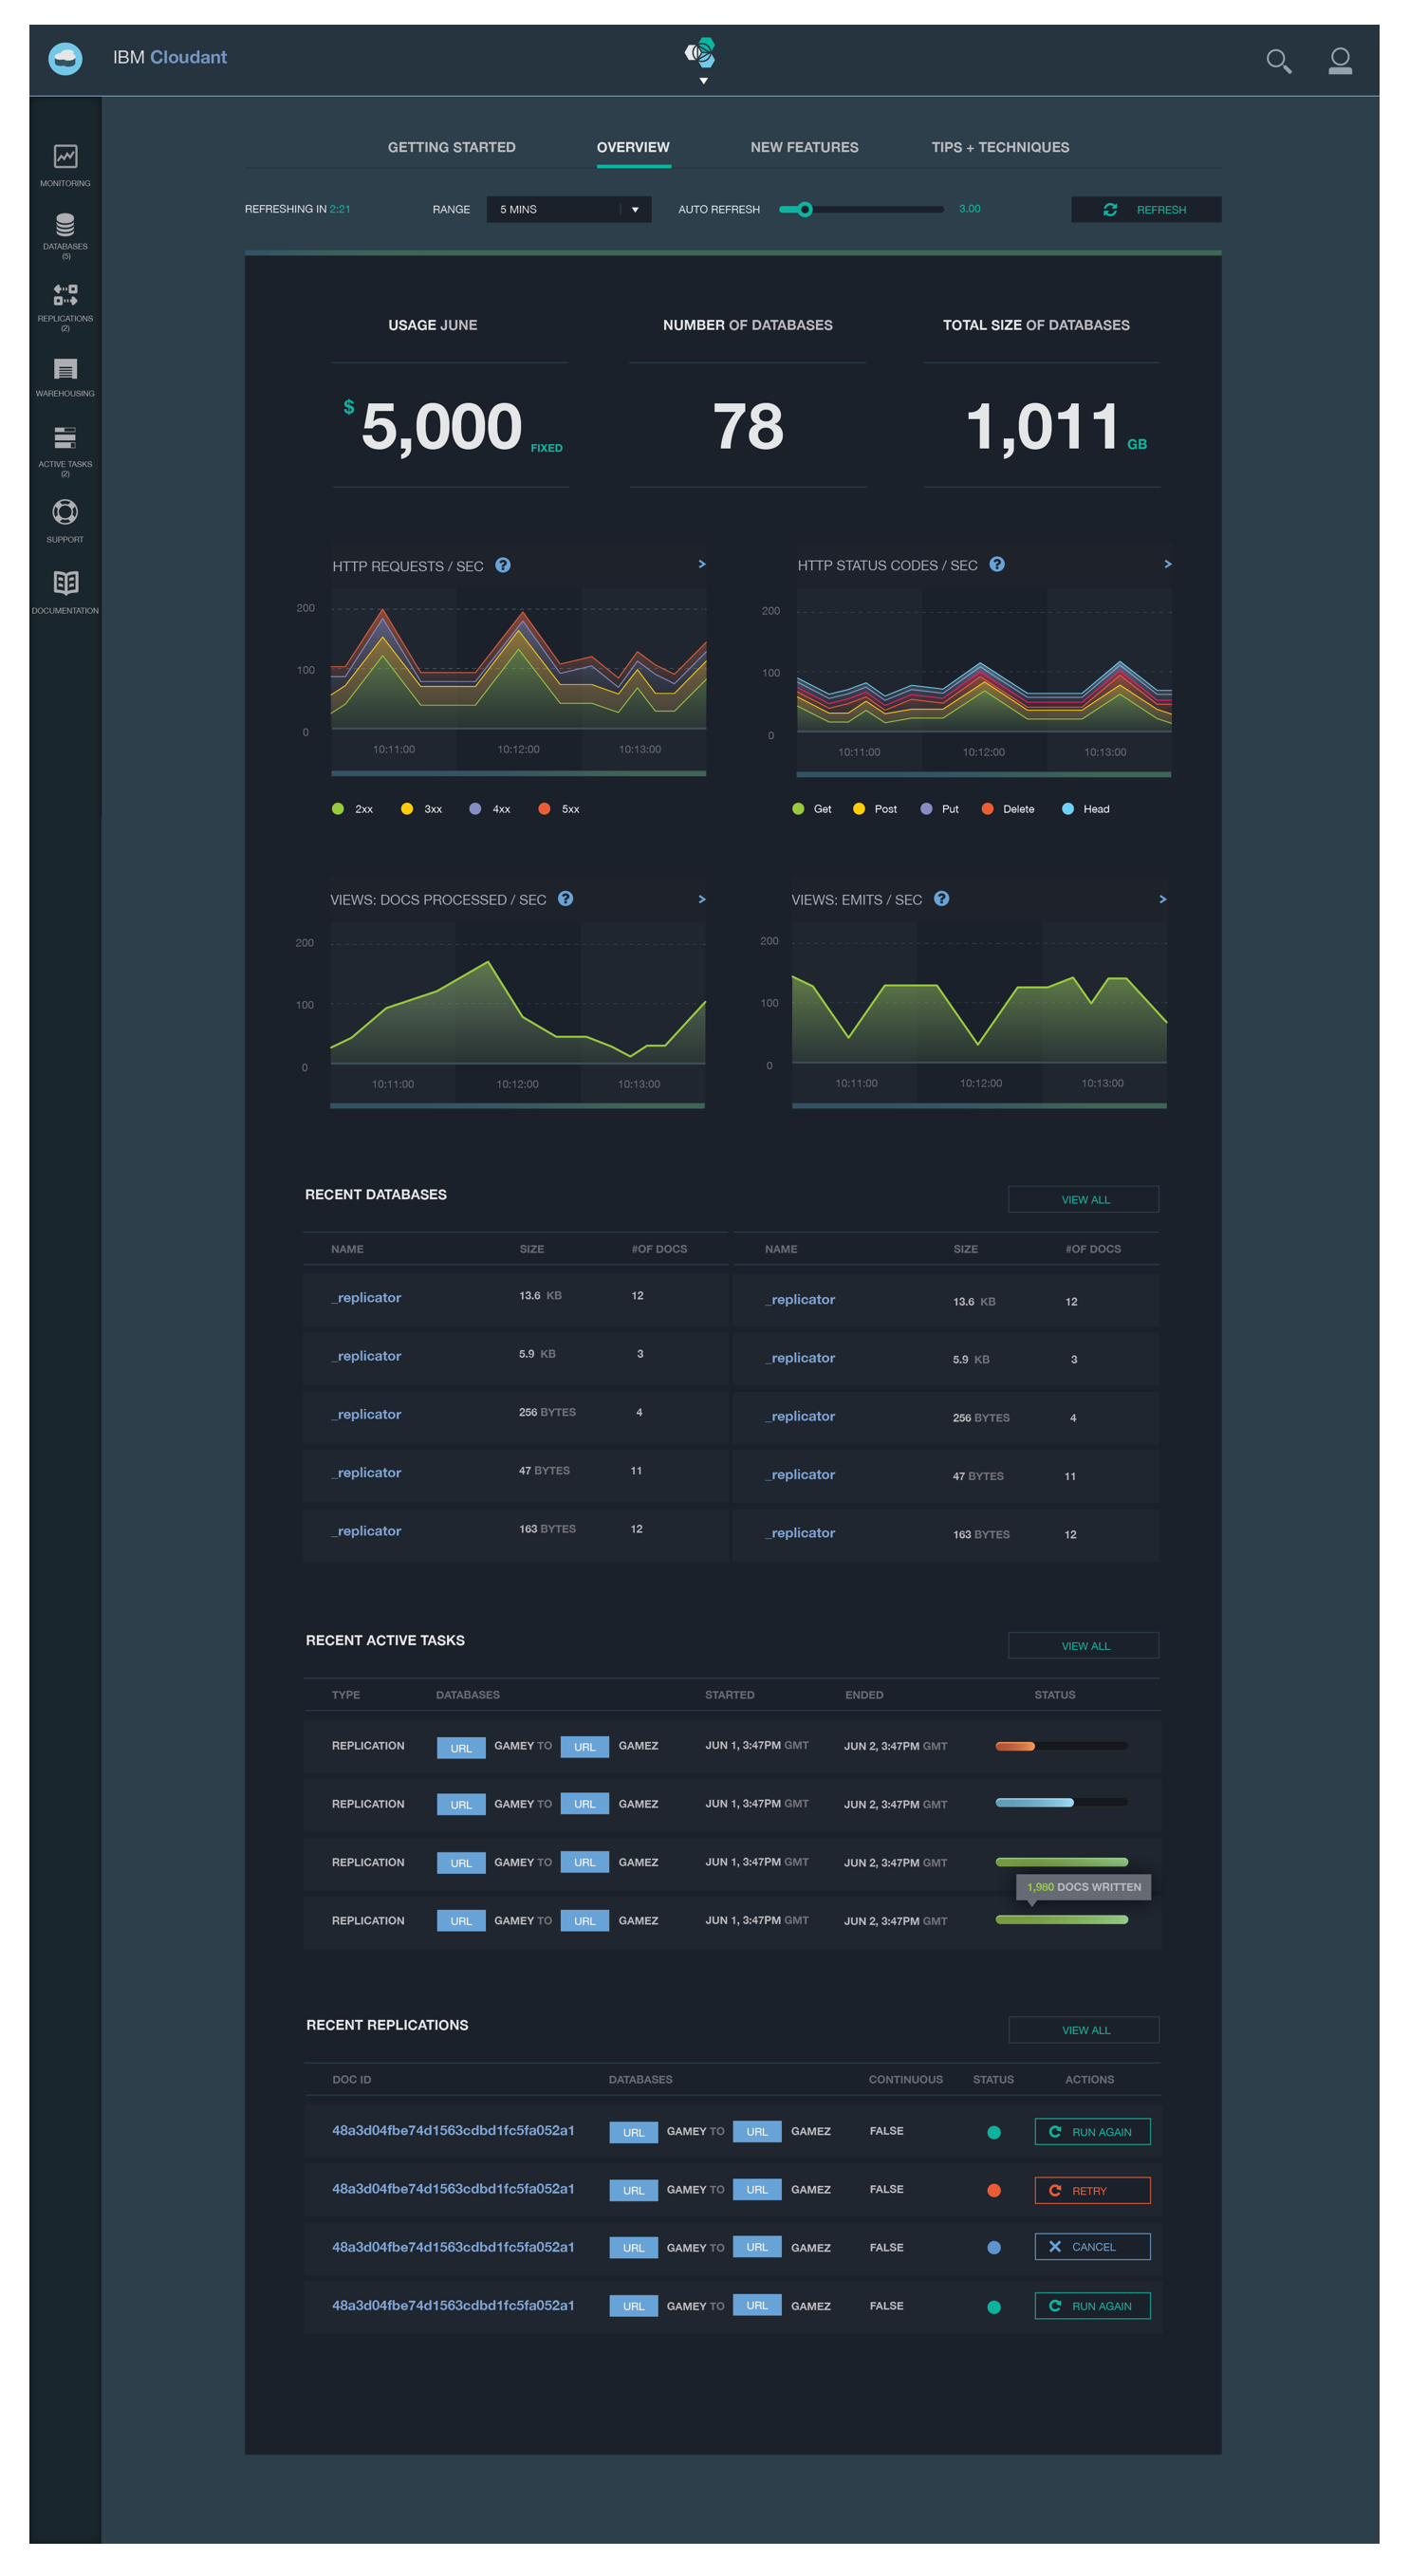Click help icon next to HTTP Requests / Sec
The width and height of the screenshot is (1409, 2576).
pos(503,565)
